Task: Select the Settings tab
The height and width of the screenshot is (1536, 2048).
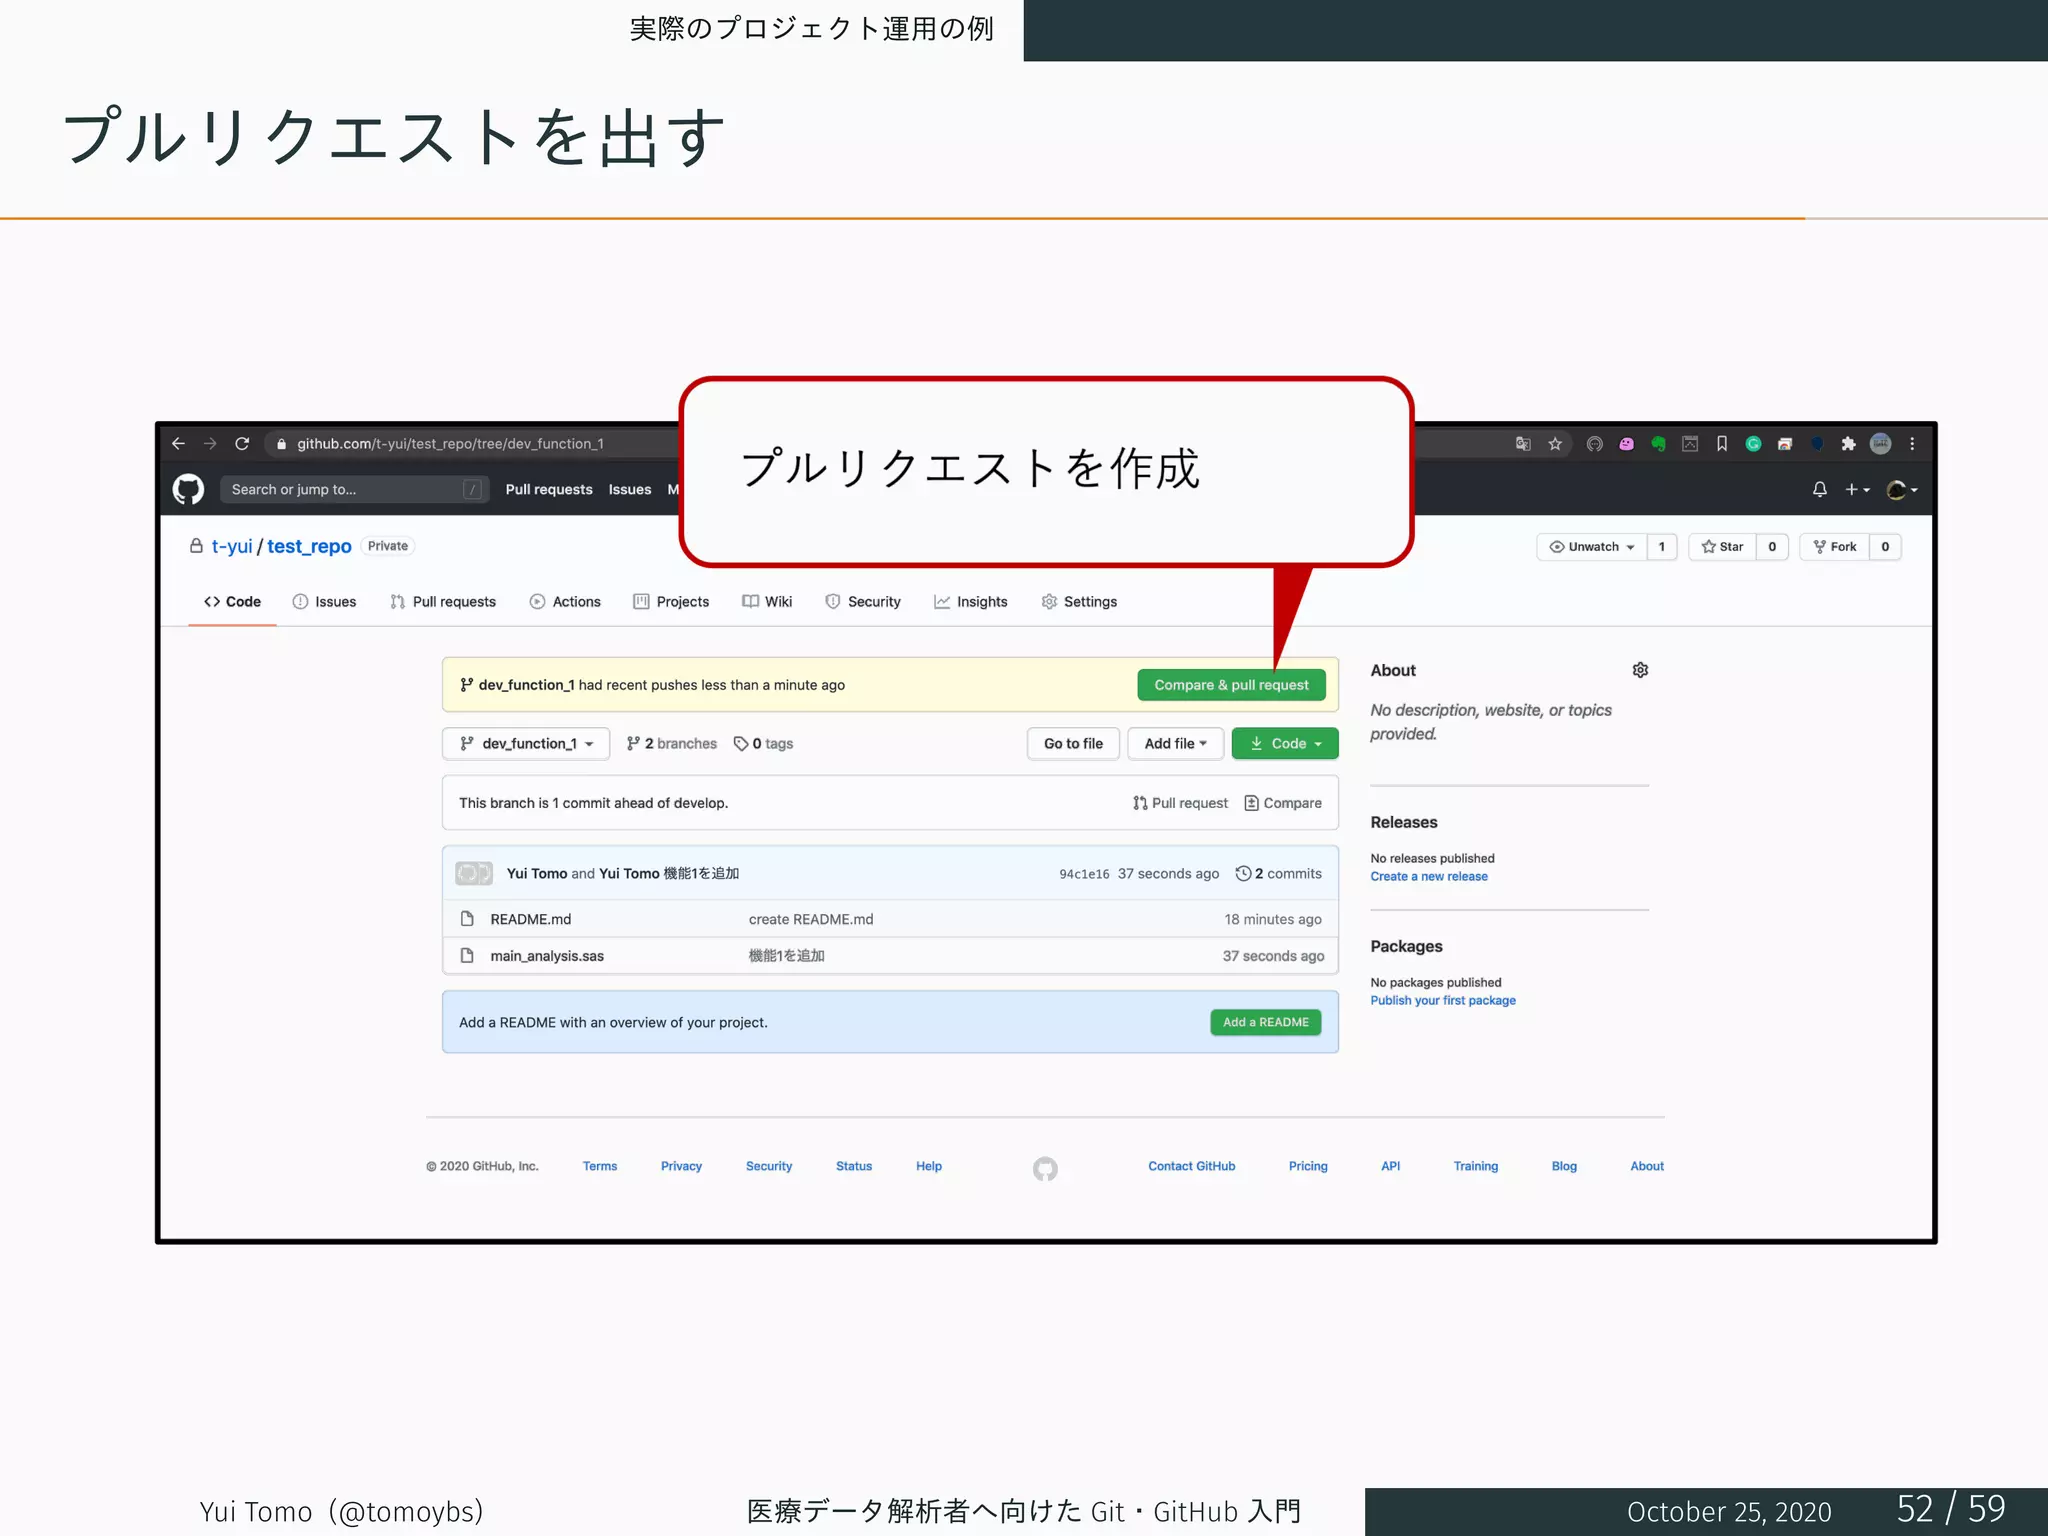Action: [x=1079, y=601]
